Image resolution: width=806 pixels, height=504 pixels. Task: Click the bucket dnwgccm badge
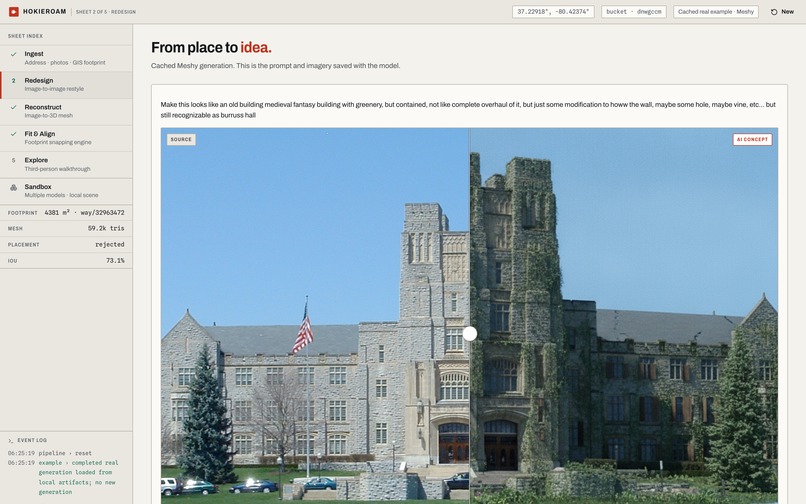pos(634,12)
